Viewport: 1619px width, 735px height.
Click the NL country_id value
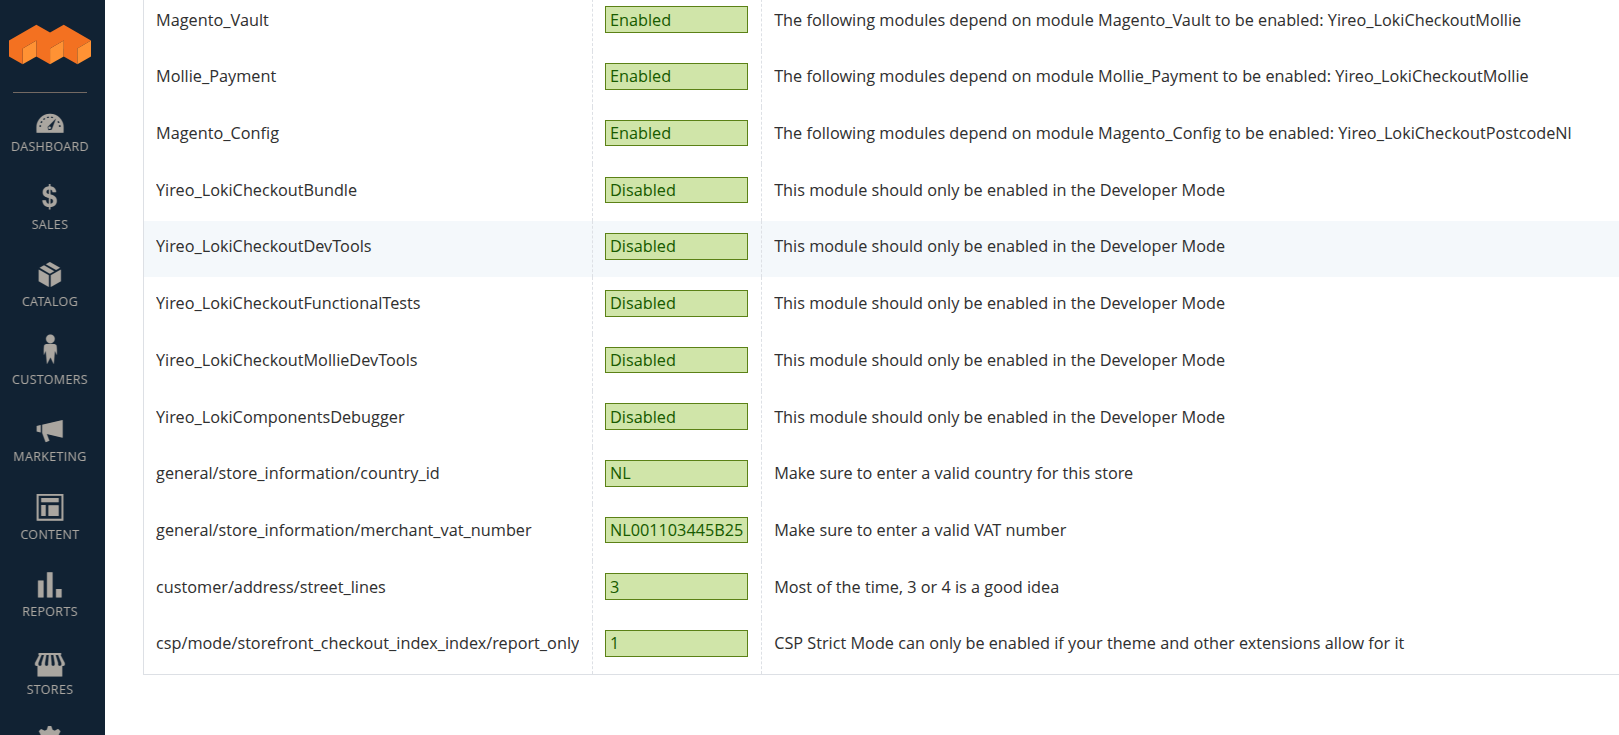(x=675, y=473)
